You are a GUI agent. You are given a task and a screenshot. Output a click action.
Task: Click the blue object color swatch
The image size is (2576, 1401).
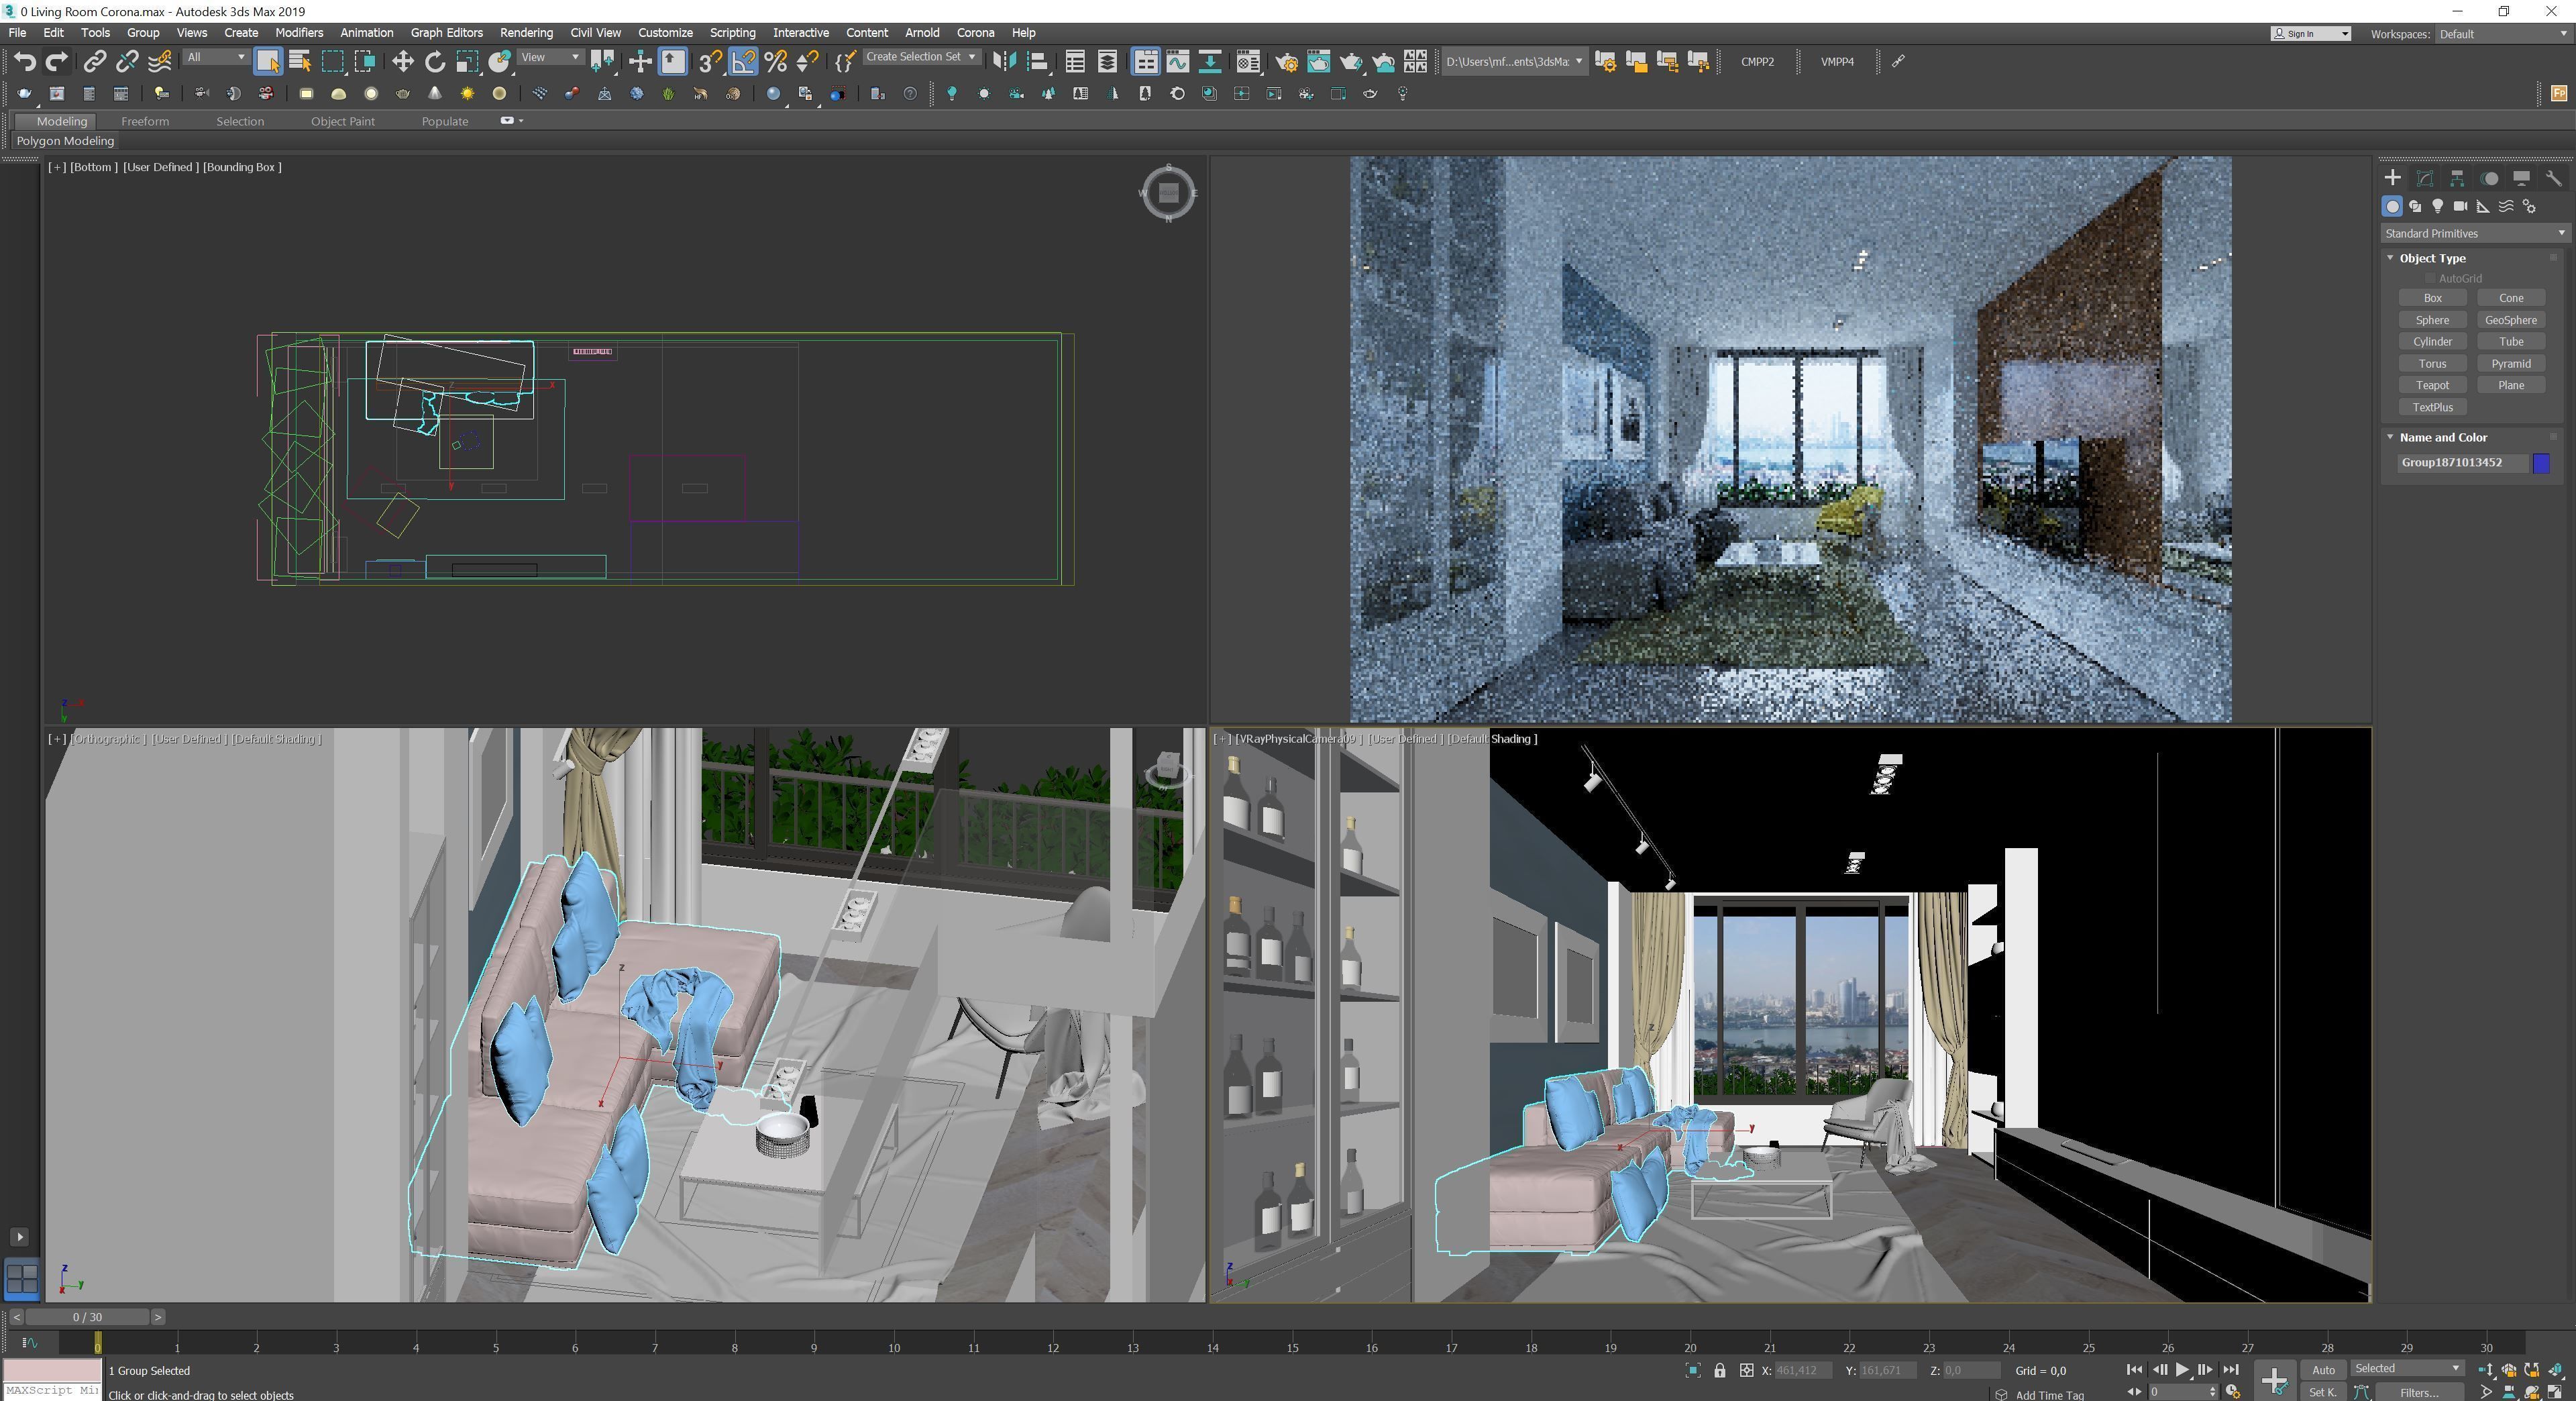coord(2541,463)
